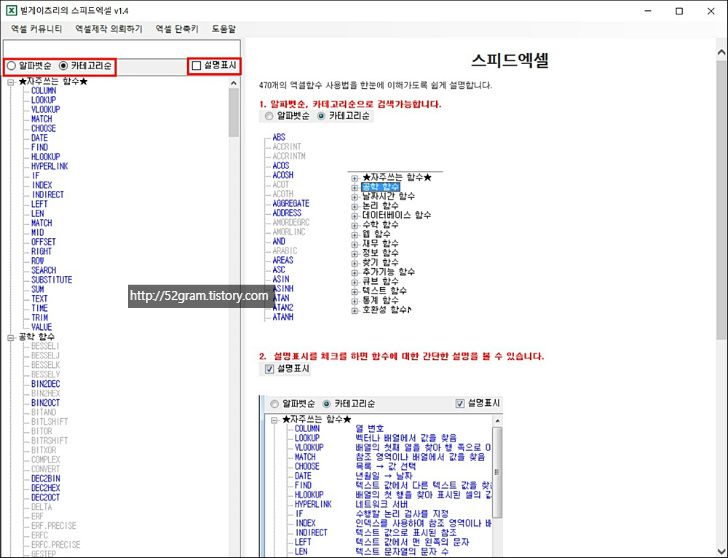Select IF function in left tree
The image size is (728, 558).
point(36,175)
